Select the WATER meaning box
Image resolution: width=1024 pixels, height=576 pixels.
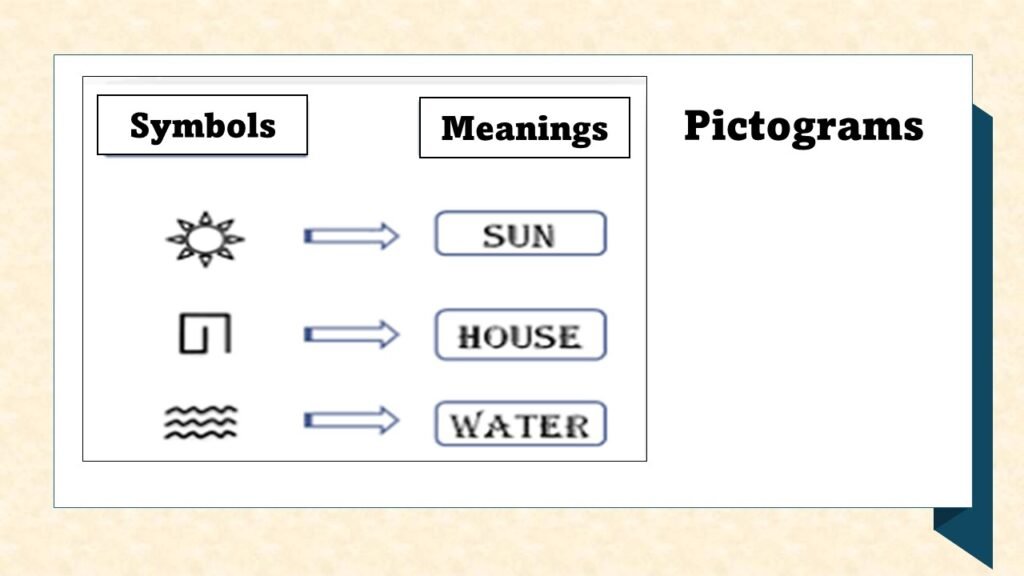(520, 424)
